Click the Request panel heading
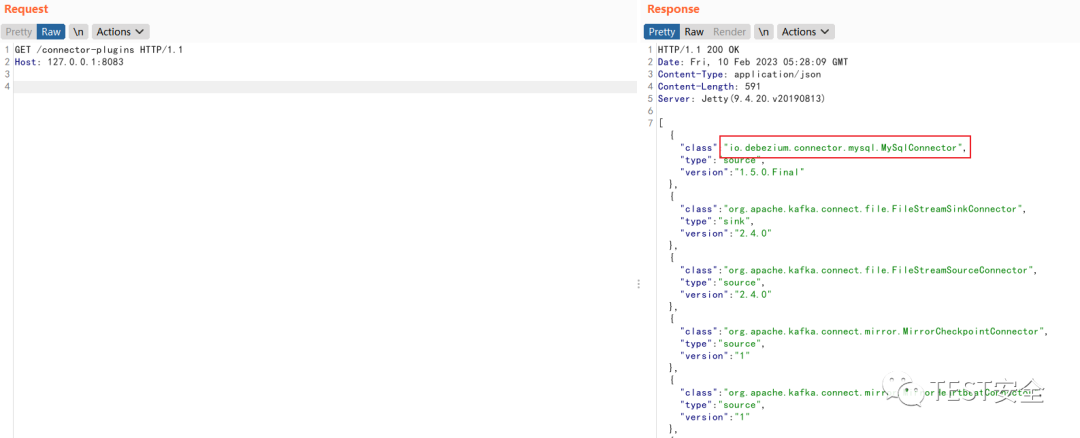The image size is (1080, 438). (x=26, y=9)
